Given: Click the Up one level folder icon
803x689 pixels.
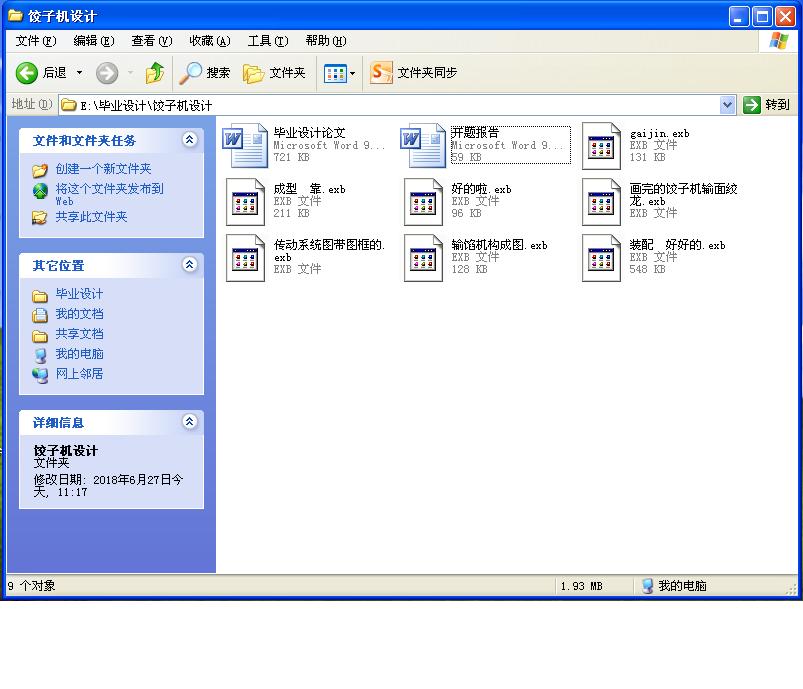Looking at the screenshot, I should (155, 73).
